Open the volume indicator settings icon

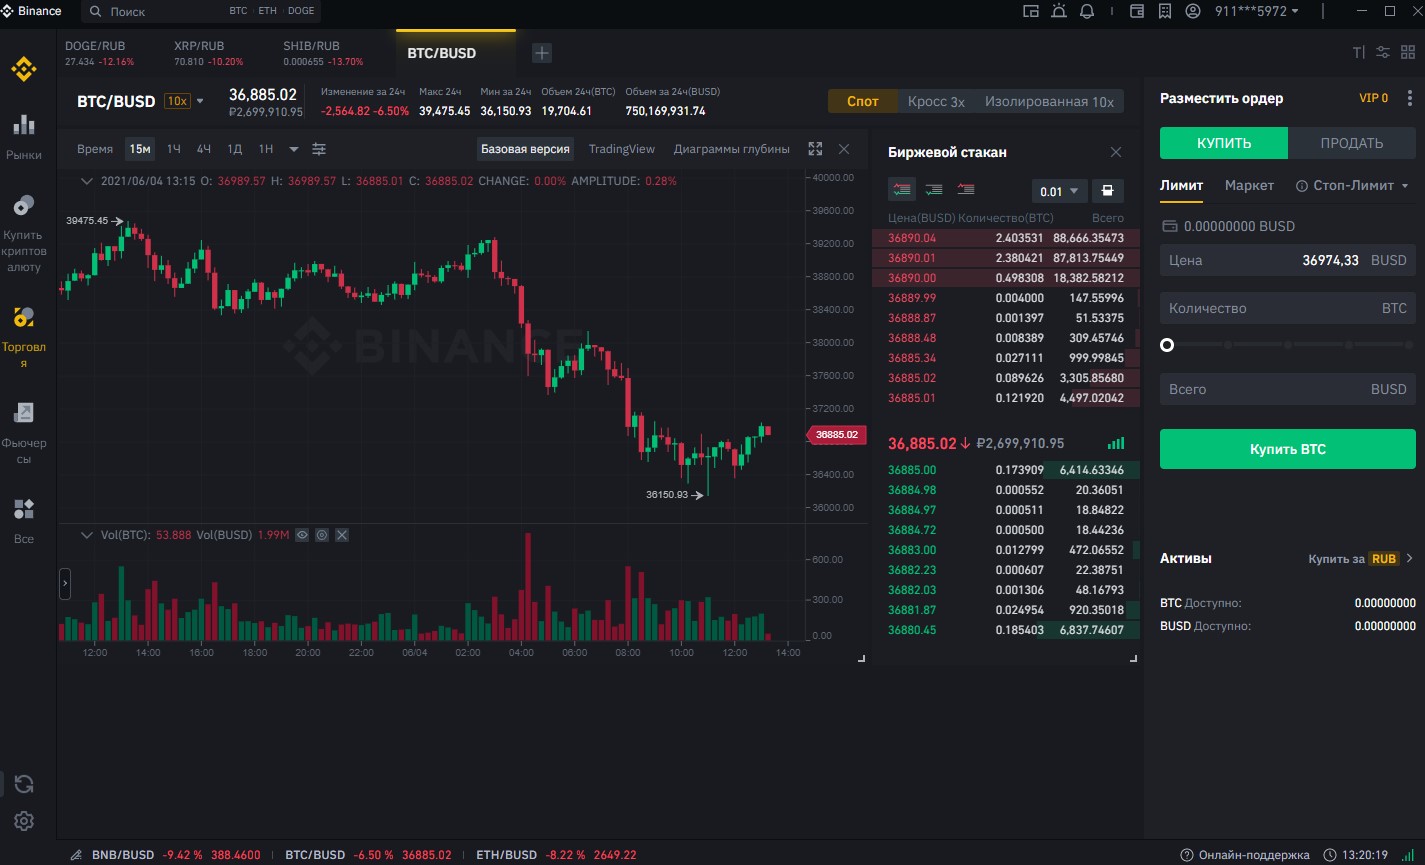(x=322, y=535)
